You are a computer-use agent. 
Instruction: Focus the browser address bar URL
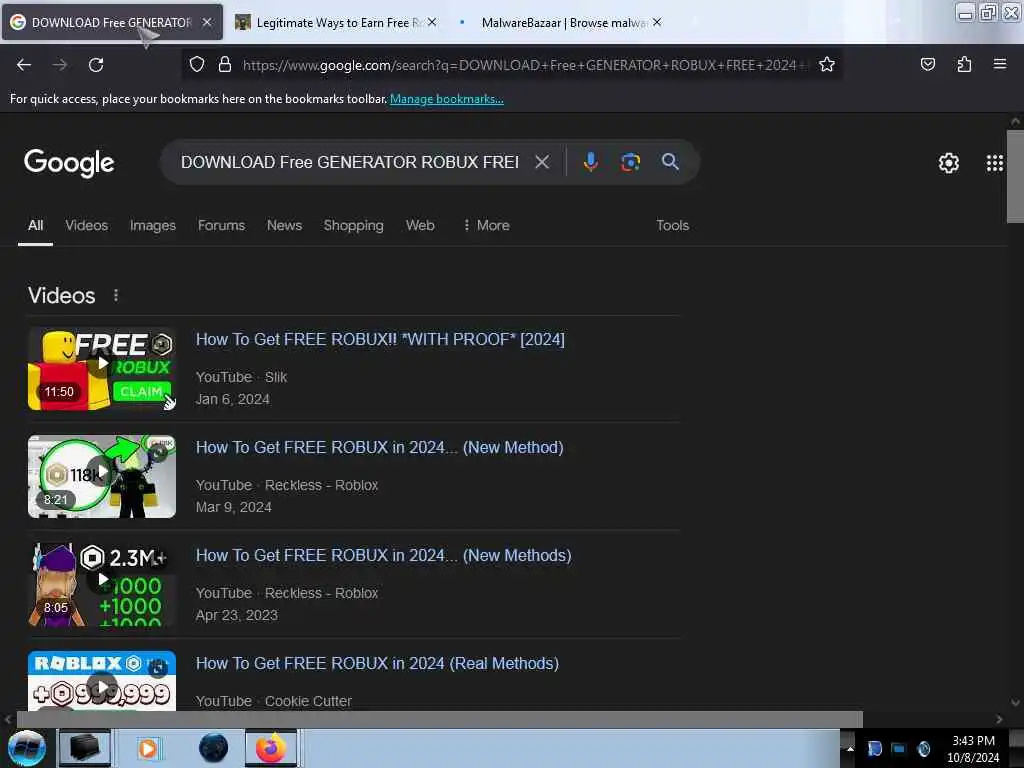525,65
